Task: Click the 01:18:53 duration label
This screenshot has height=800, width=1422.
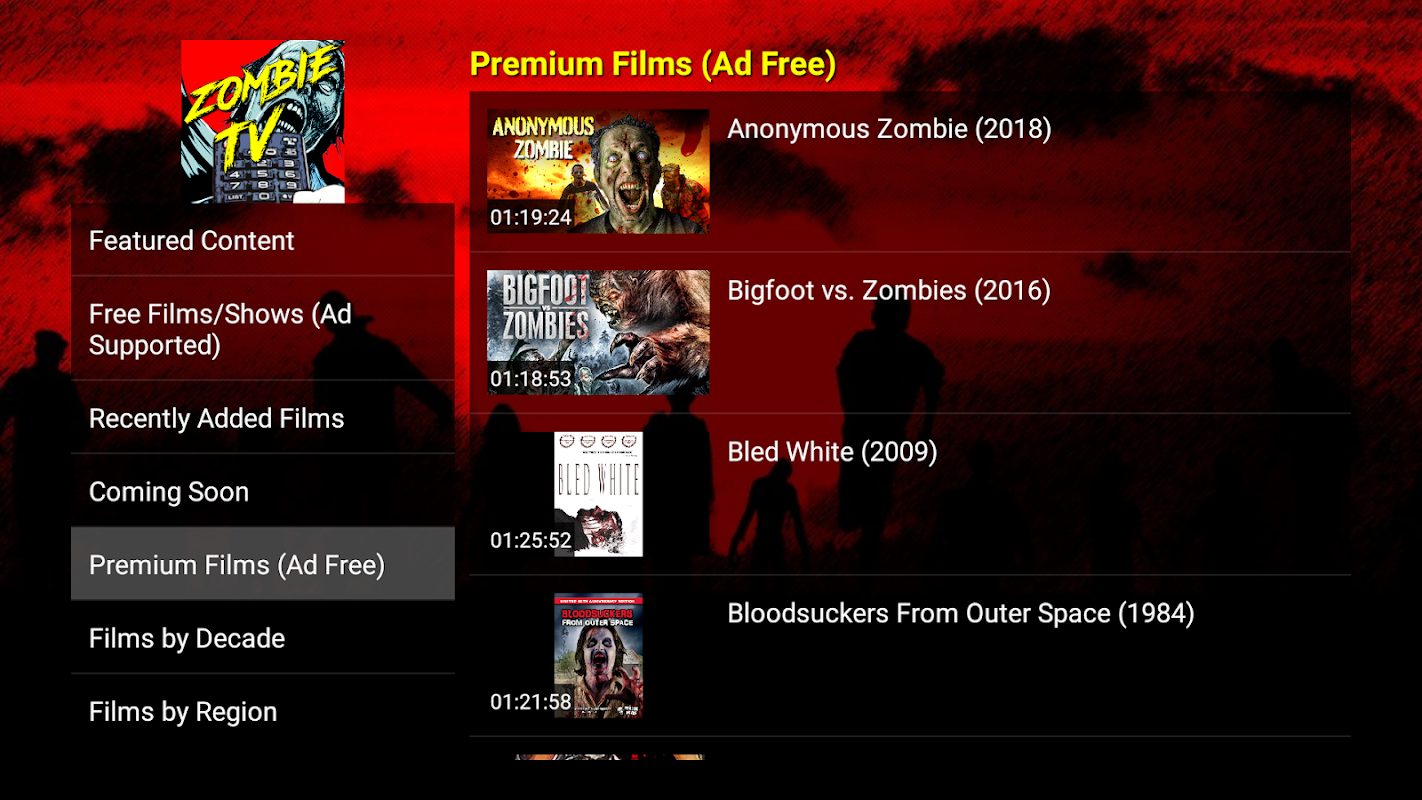Action: [531, 379]
